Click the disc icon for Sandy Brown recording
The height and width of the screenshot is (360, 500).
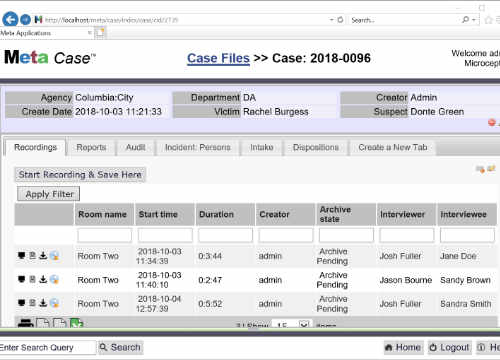pos(54,280)
